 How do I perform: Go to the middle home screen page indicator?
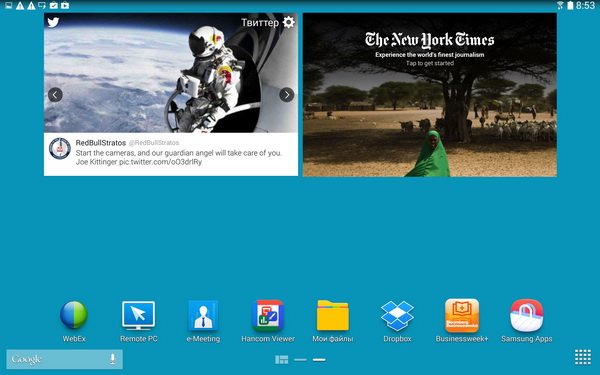[x=300, y=360]
